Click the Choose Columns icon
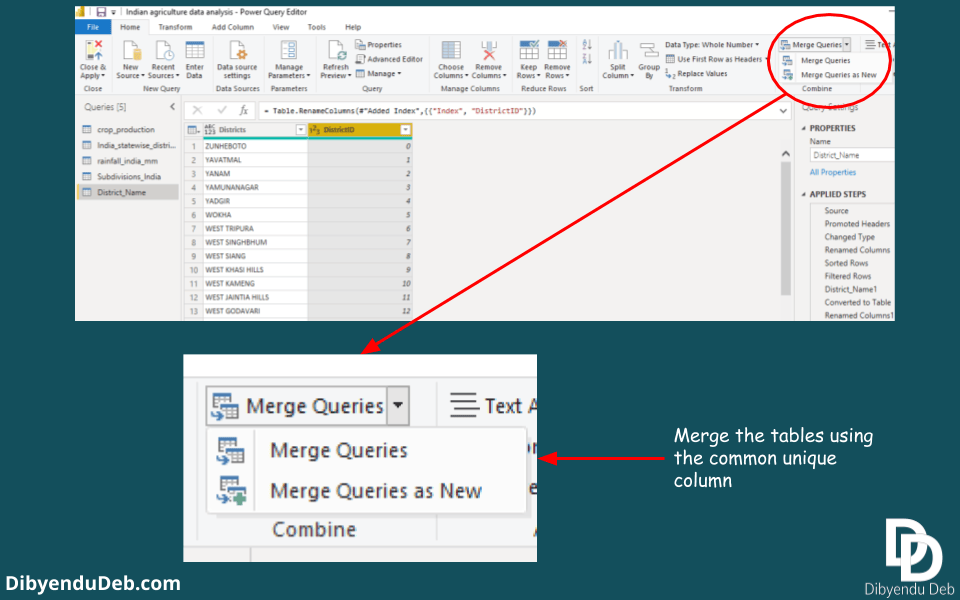 click(451, 50)
